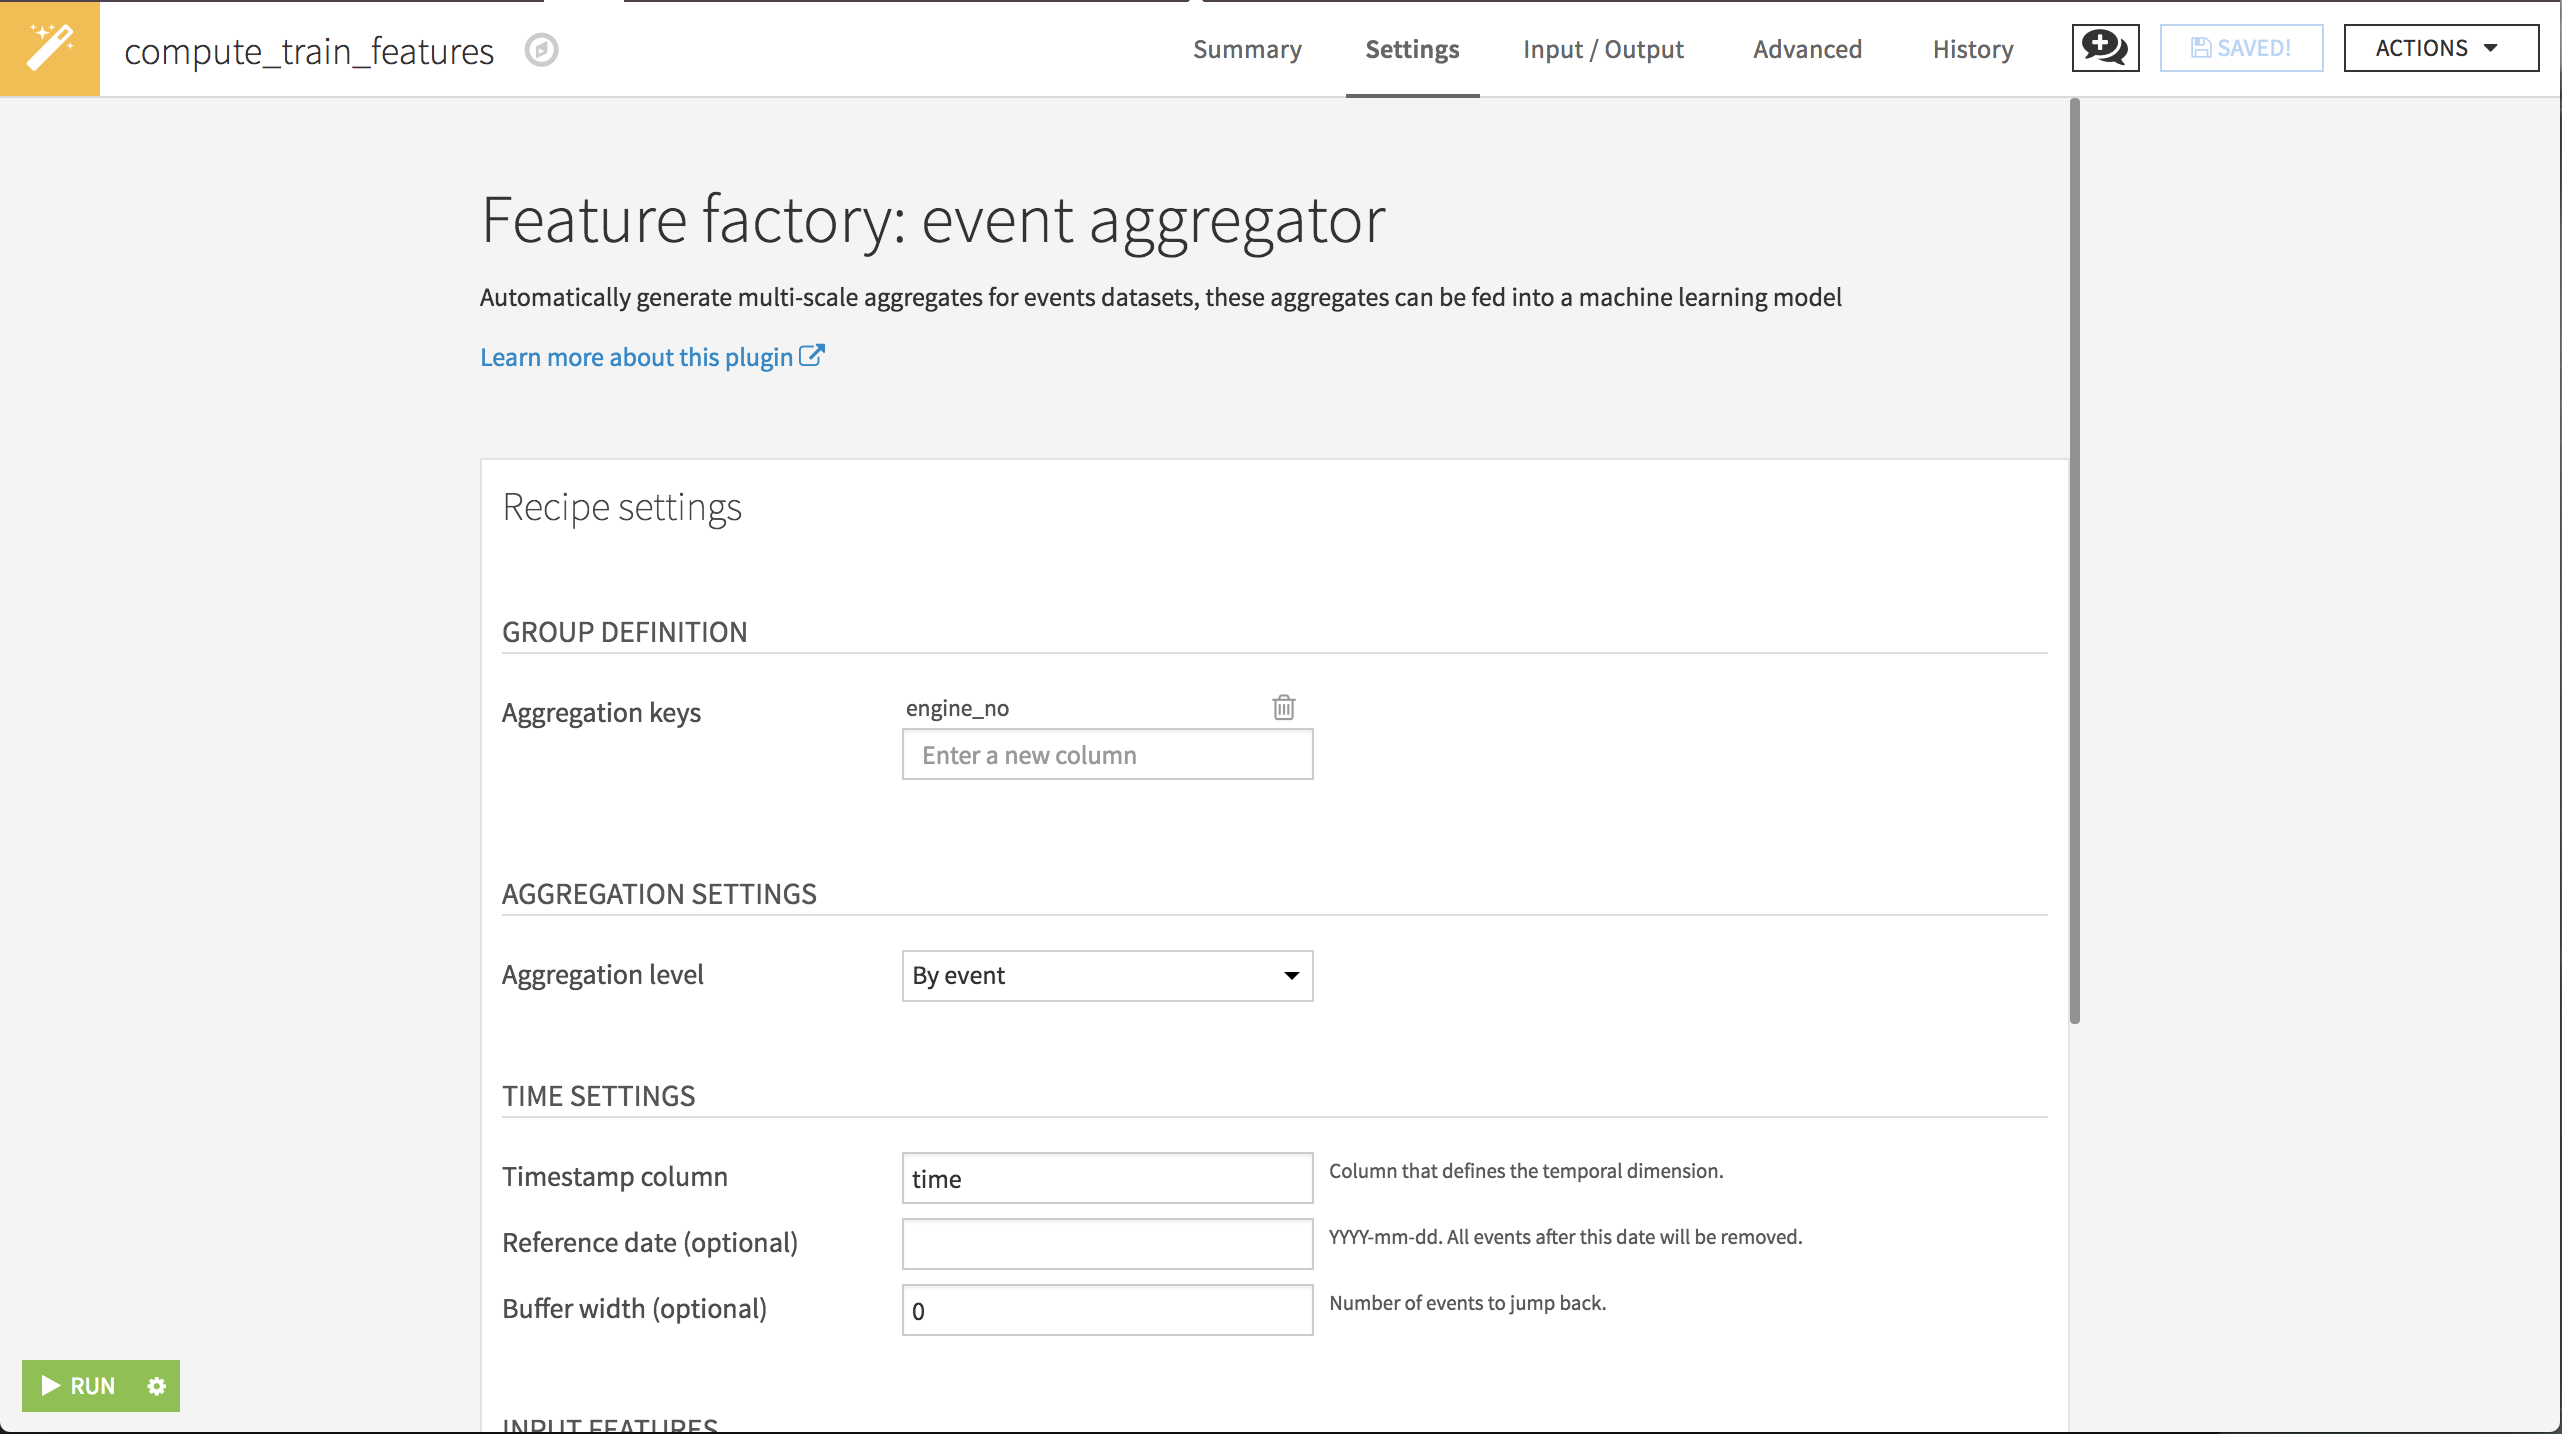Click the compute_train_features recipe name
This screenshot has height=1434, width=2562.
(309, 50)
